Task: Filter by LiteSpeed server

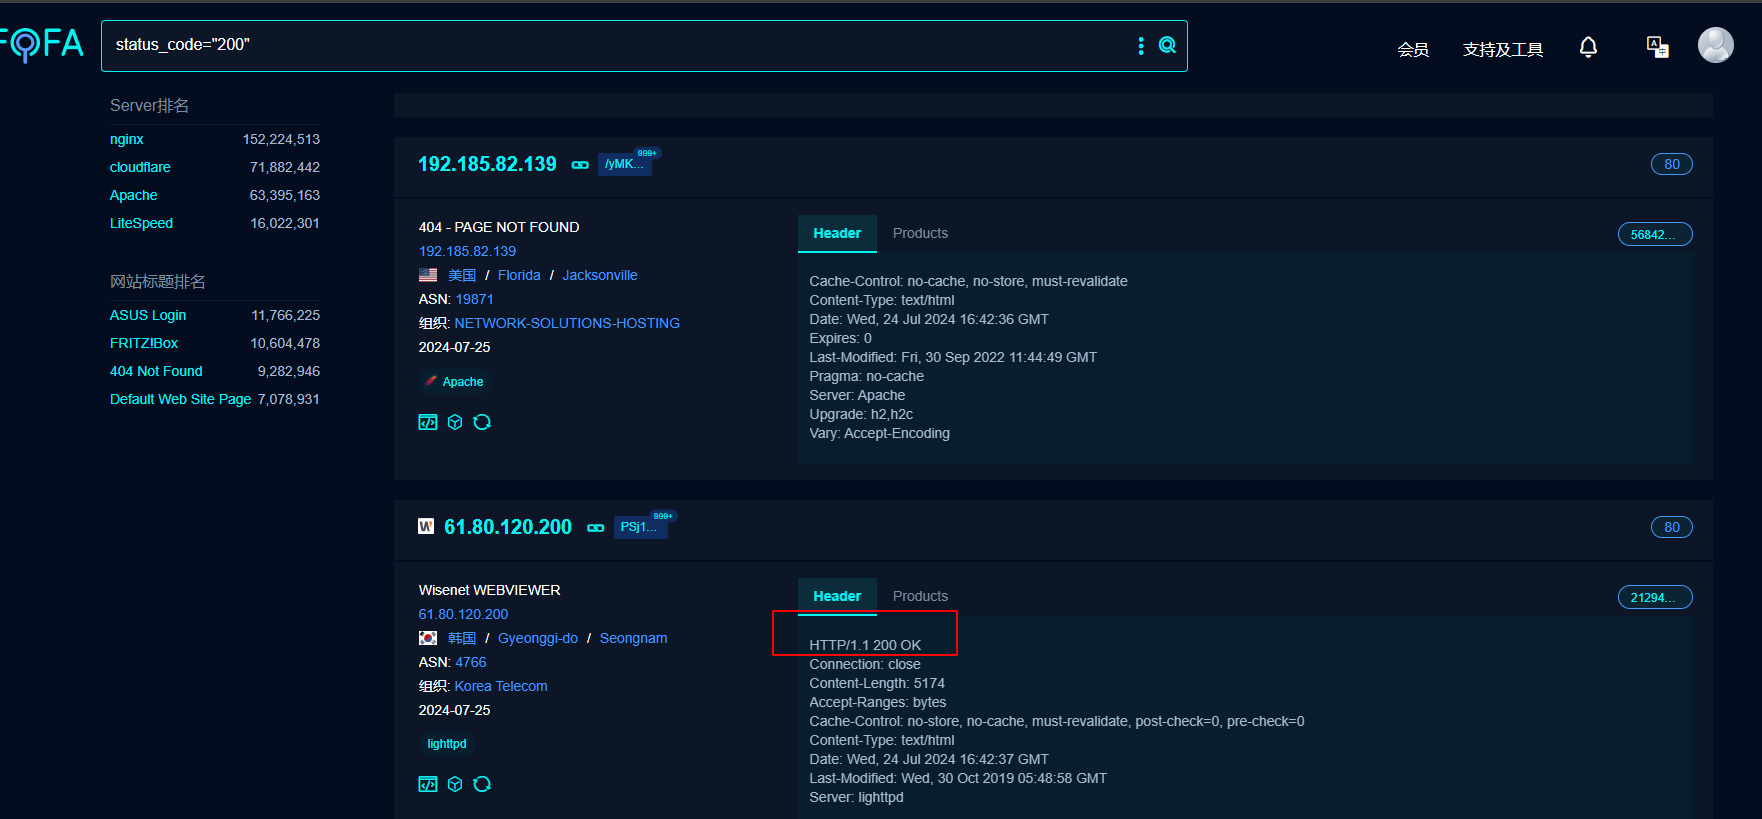Action: pos(141,223)
